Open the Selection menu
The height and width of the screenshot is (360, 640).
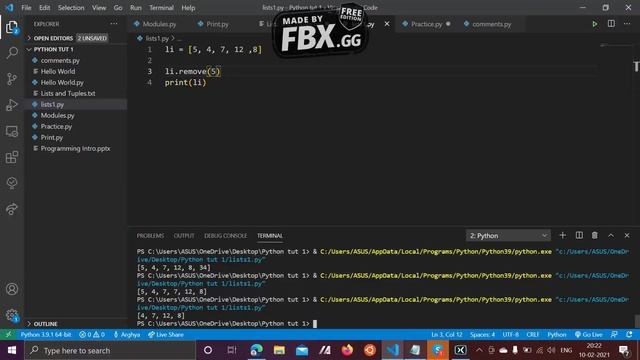pos(71,8)
